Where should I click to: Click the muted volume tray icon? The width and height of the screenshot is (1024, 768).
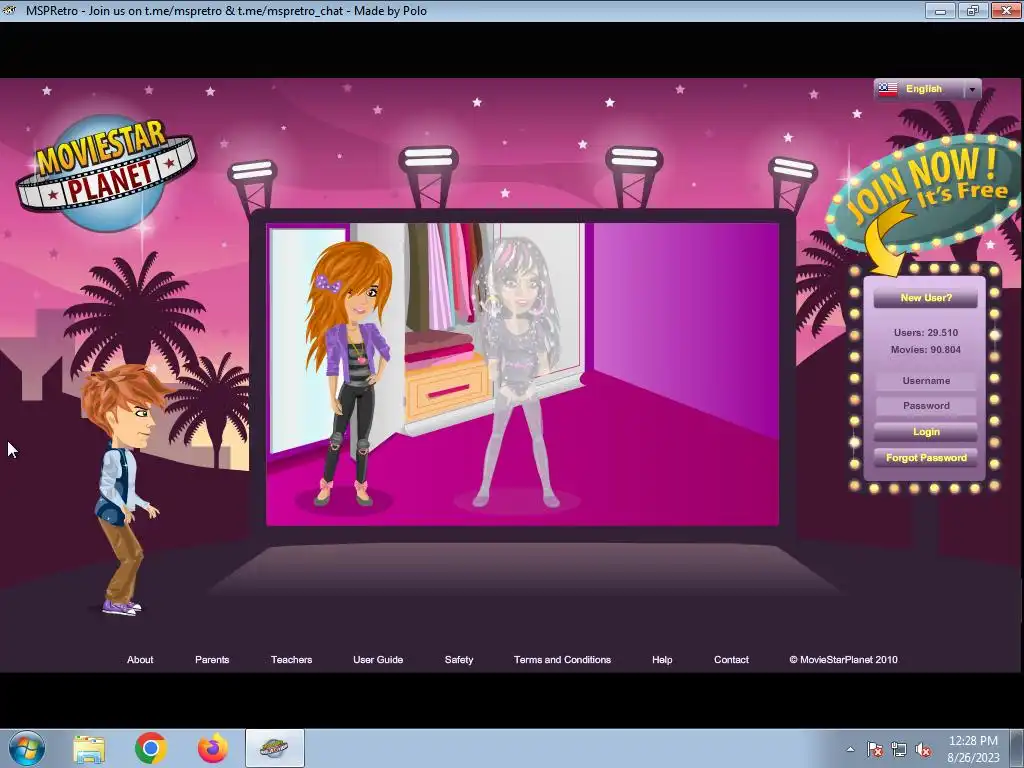click(x=923, y=750)
